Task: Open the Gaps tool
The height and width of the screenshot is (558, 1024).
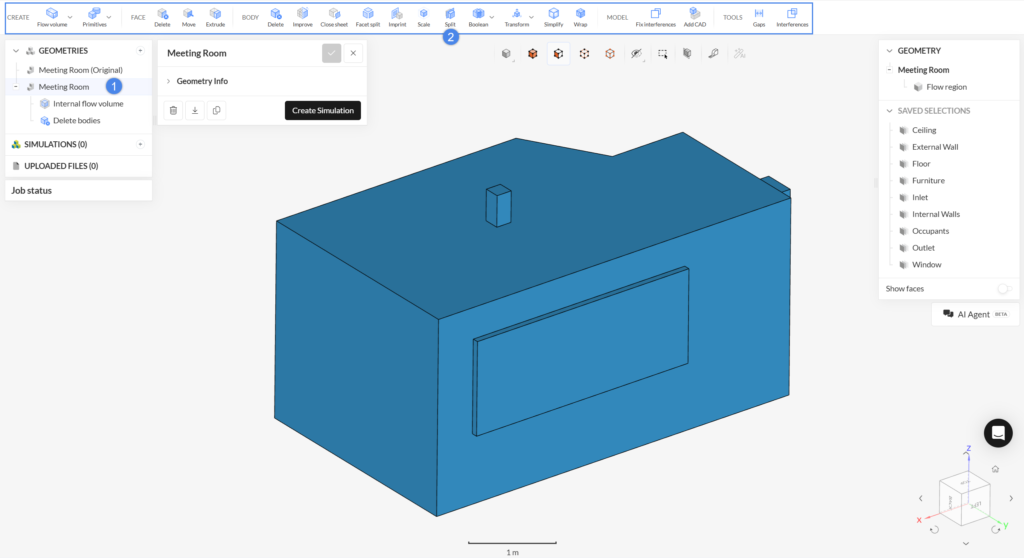Action: pos(759,17)
